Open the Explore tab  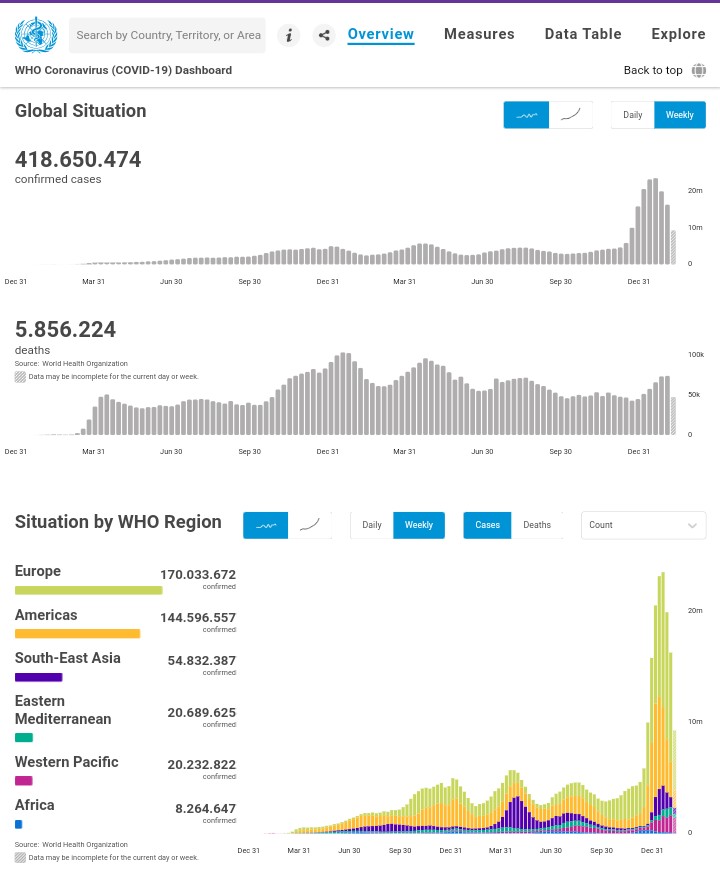click(678, 34)
